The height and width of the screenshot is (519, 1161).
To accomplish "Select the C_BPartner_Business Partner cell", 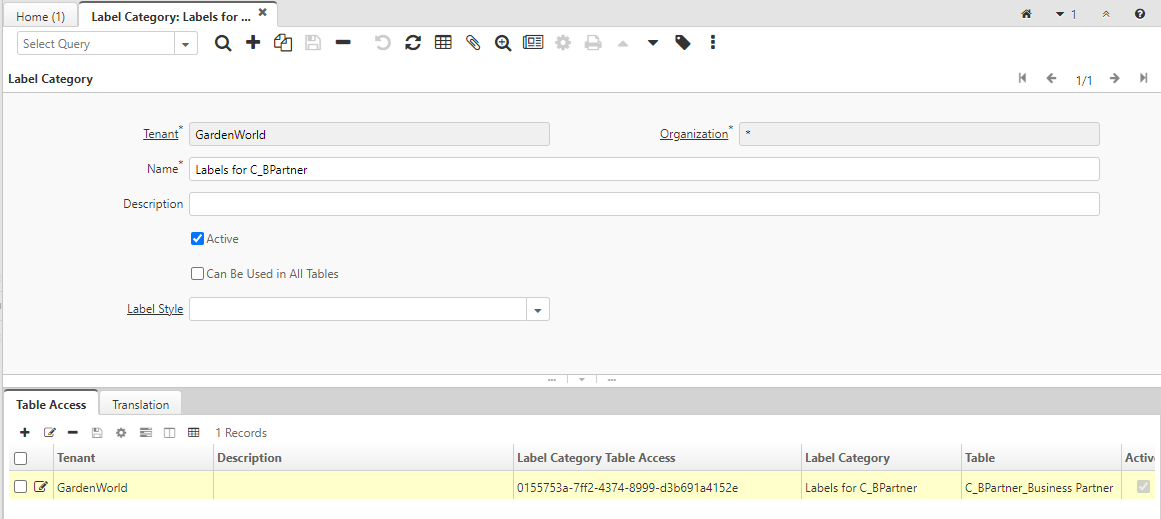I will (1041, 487).
